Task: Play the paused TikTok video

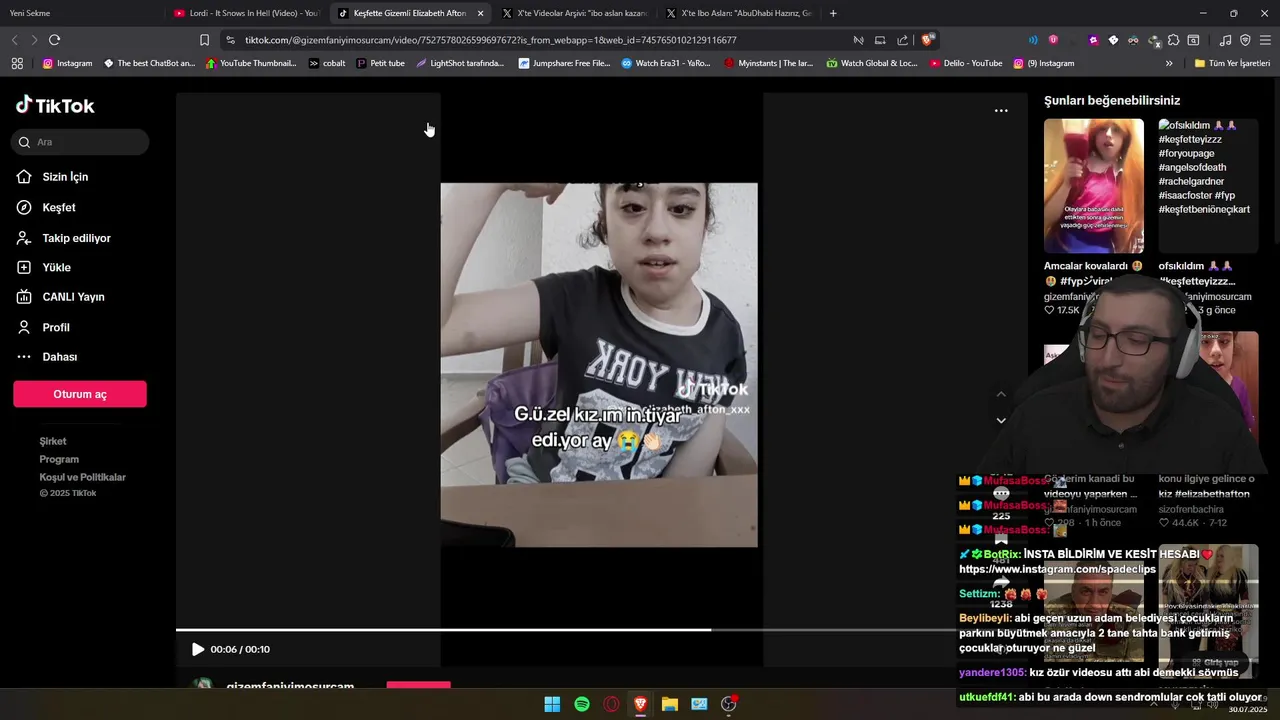Action: pos(198,649)
